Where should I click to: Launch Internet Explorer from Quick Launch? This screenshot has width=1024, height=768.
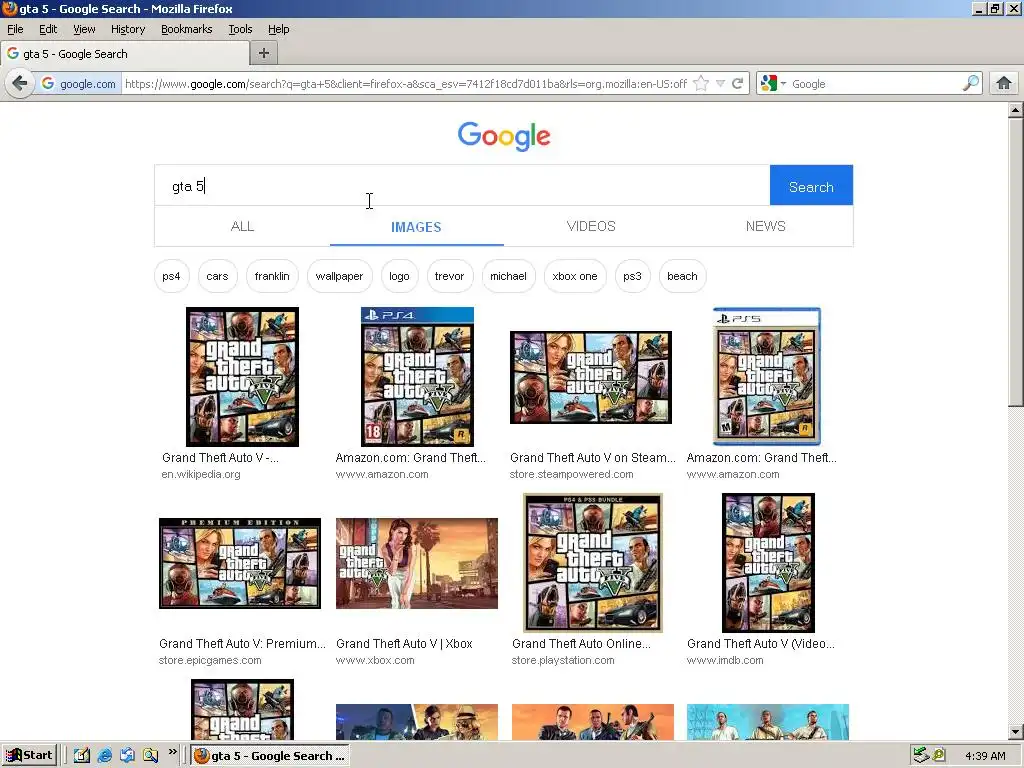click(104, 756)
